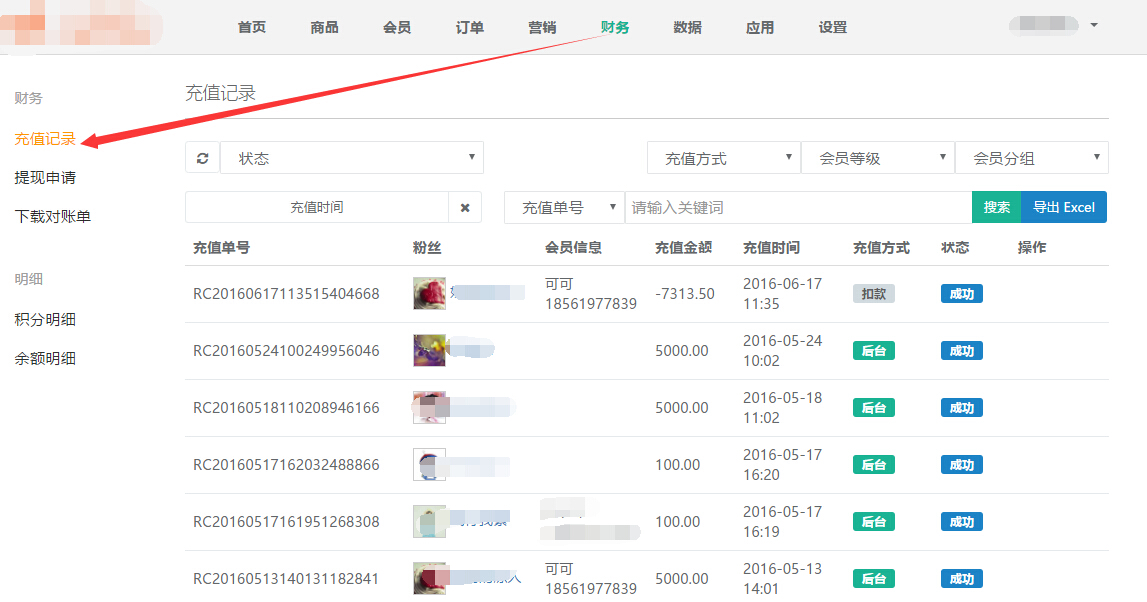
Task: Go to 数据 in the top navigation
Action: click(687, 27)
